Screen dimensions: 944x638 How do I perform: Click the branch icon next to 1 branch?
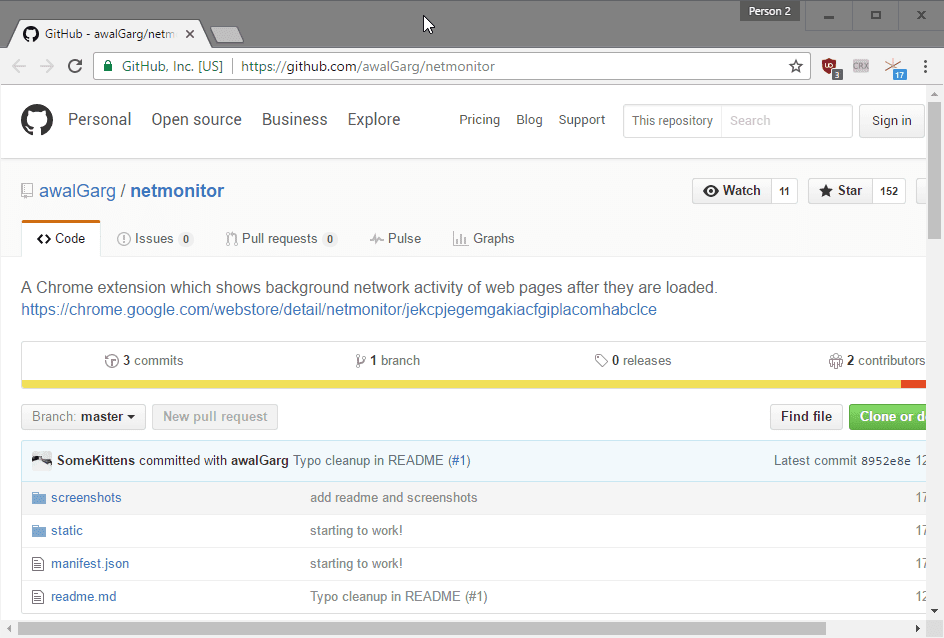(x=359, y=360)
